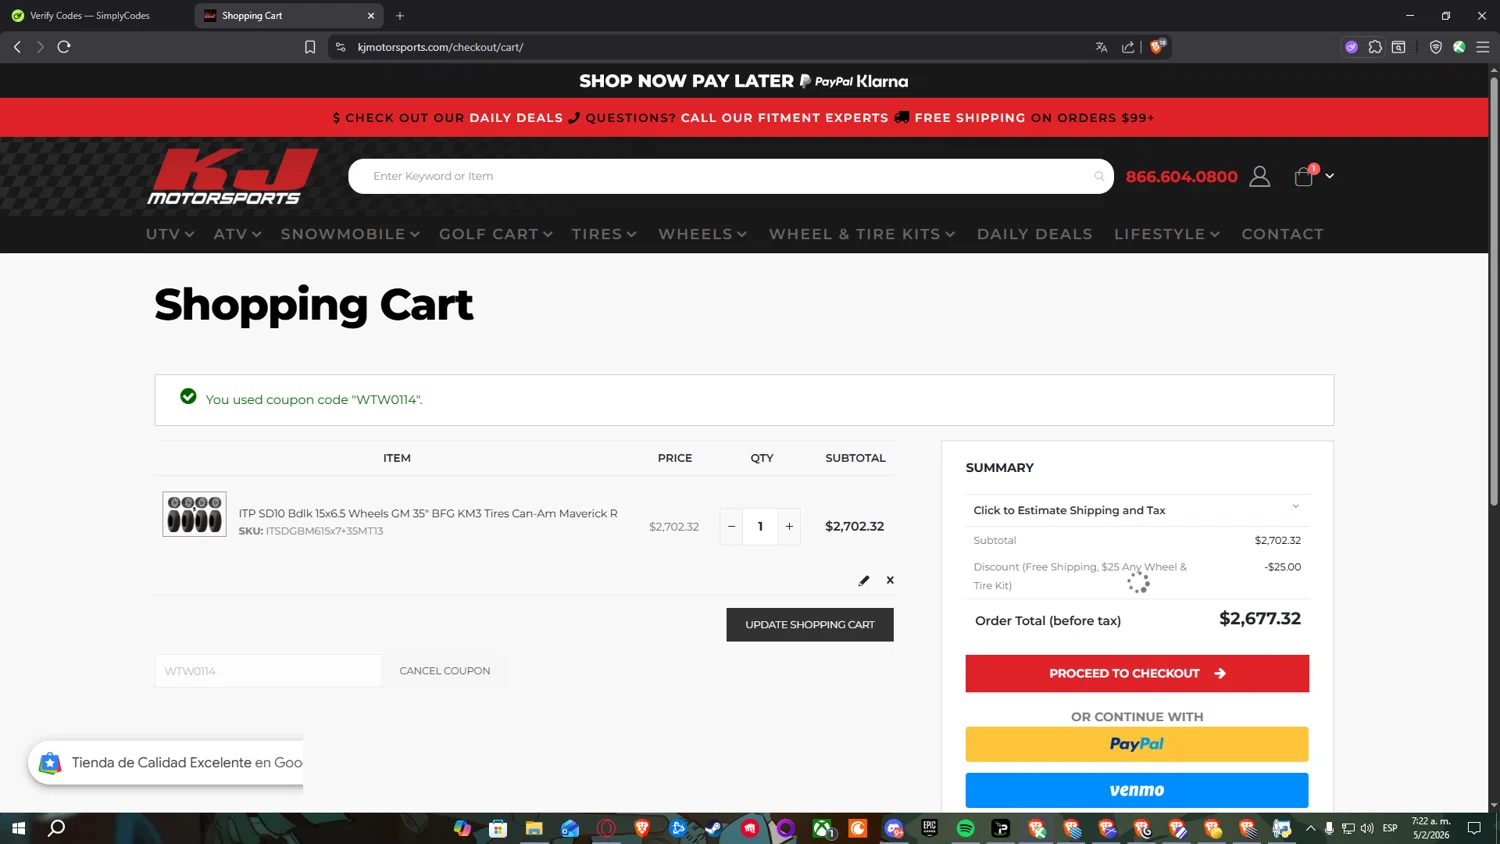Reload the page in browser toolbar
Image resolution: width=1500 pixels, height=844 pixels.
click(x=64, y=47)
